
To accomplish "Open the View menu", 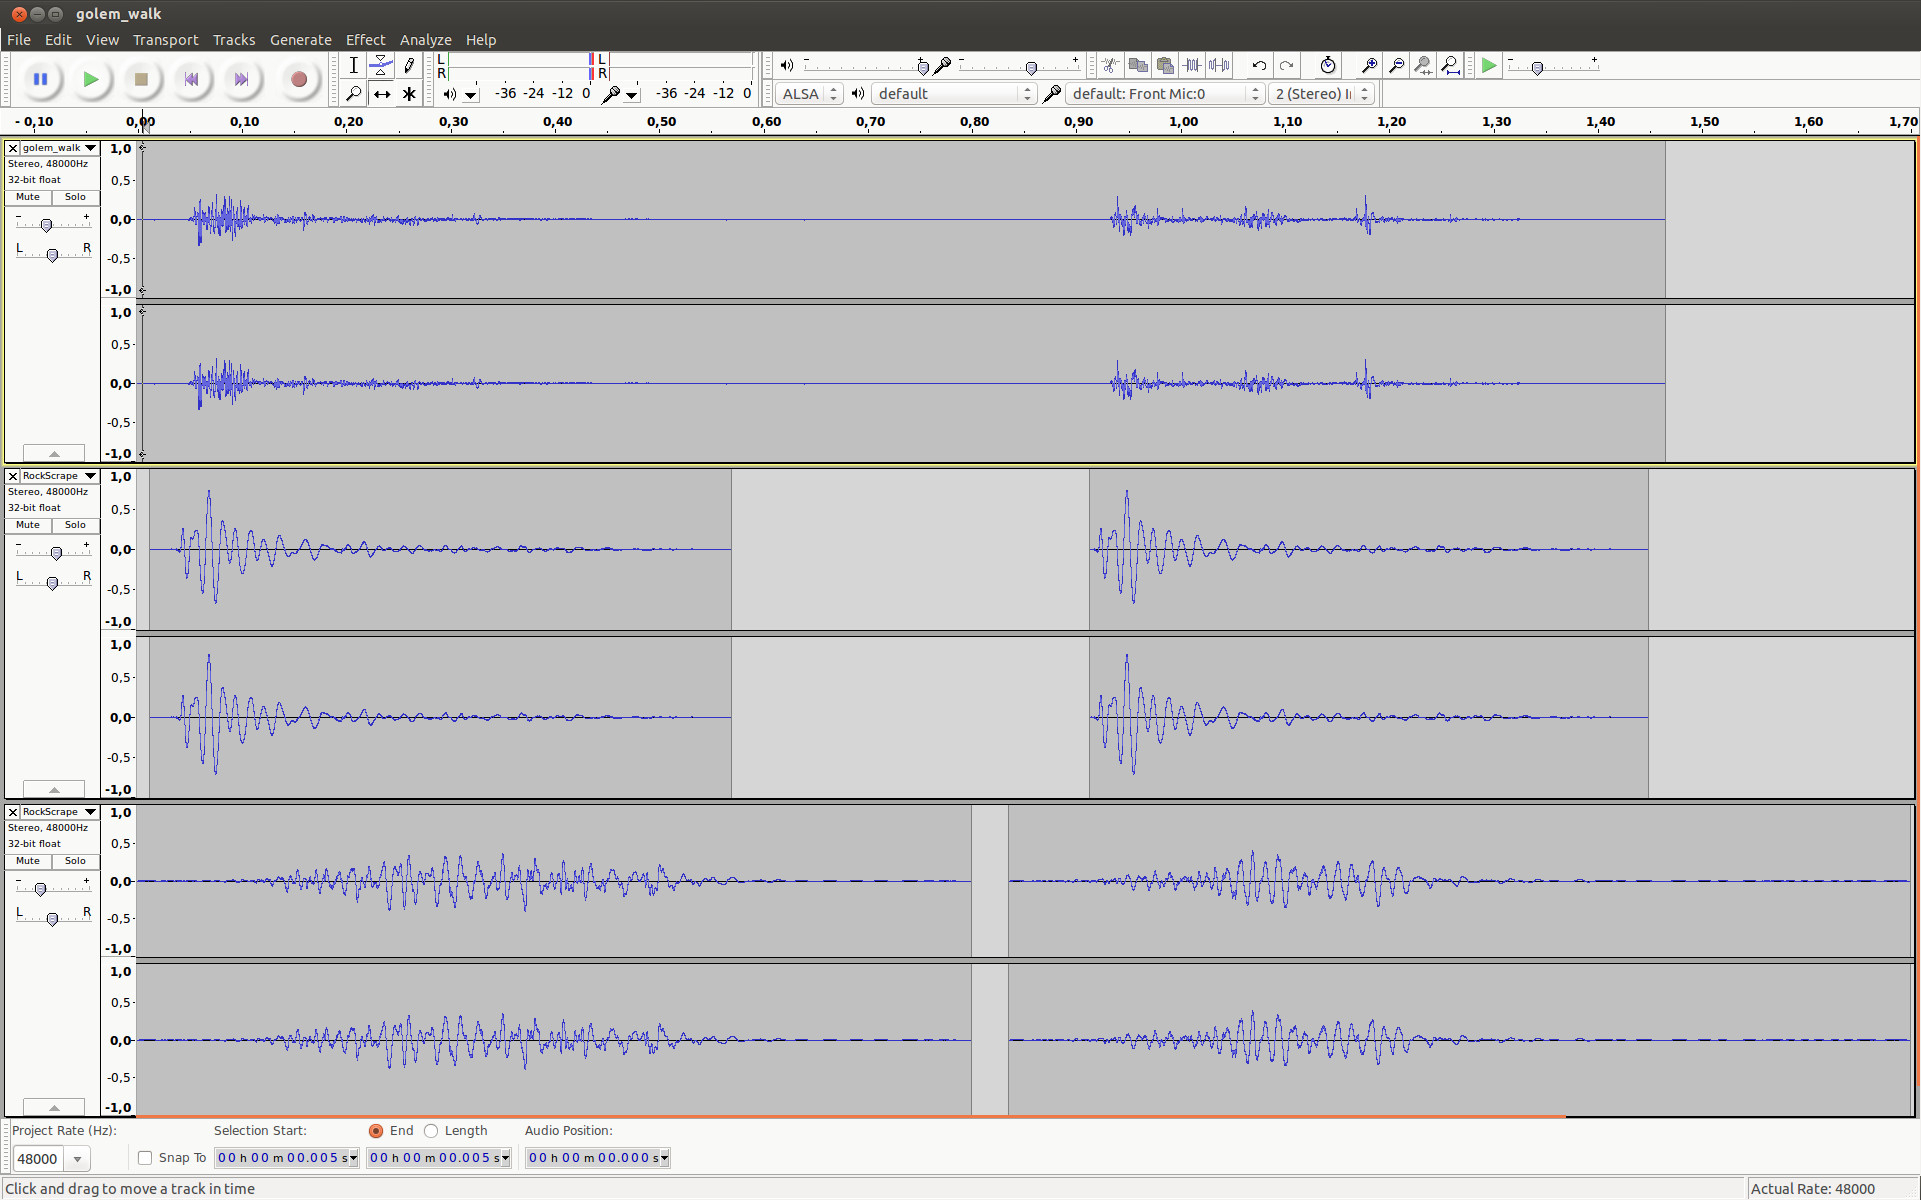I will point(102,40).
